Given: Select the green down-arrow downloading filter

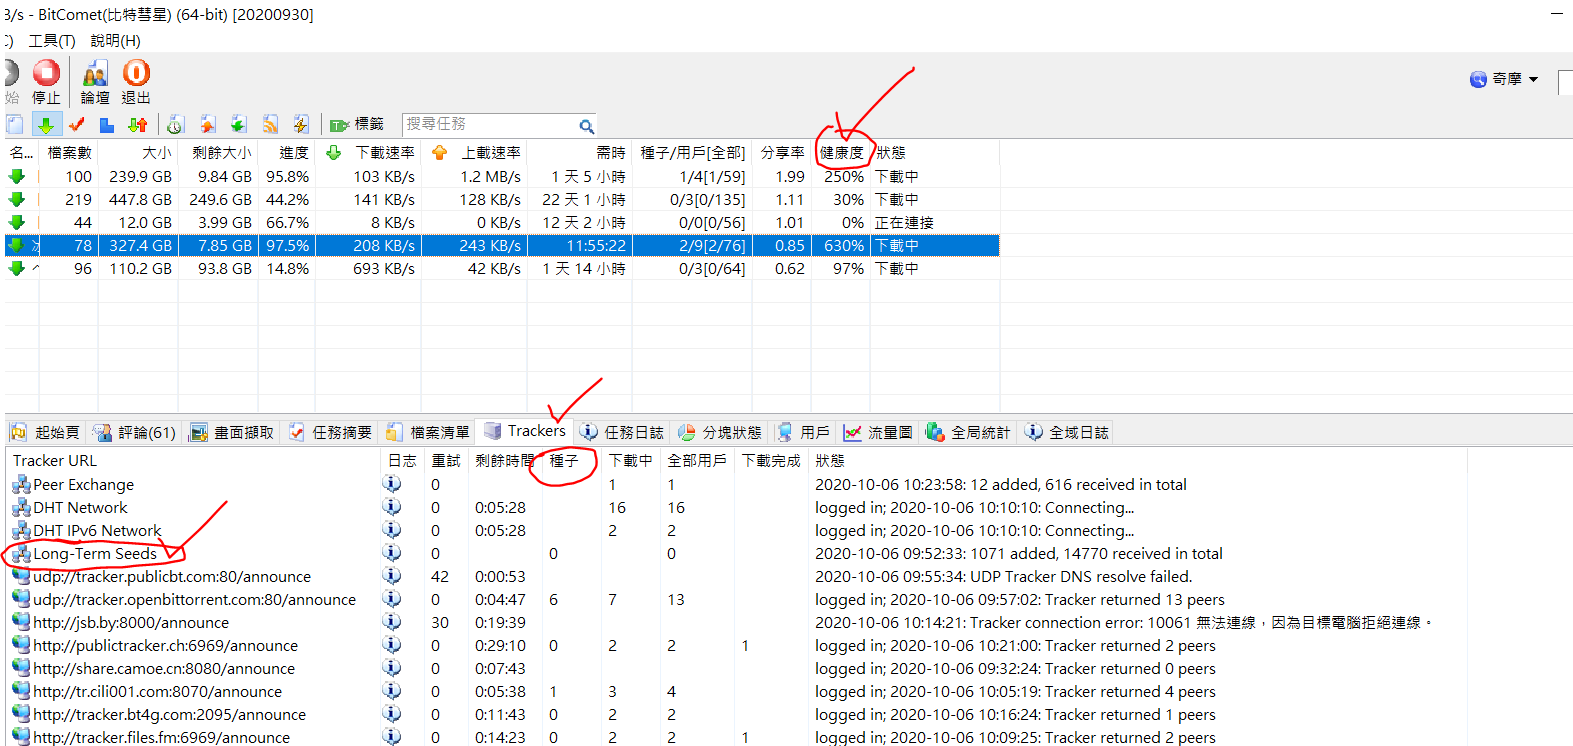Looking at the screenshot, I should click(46, 124).
